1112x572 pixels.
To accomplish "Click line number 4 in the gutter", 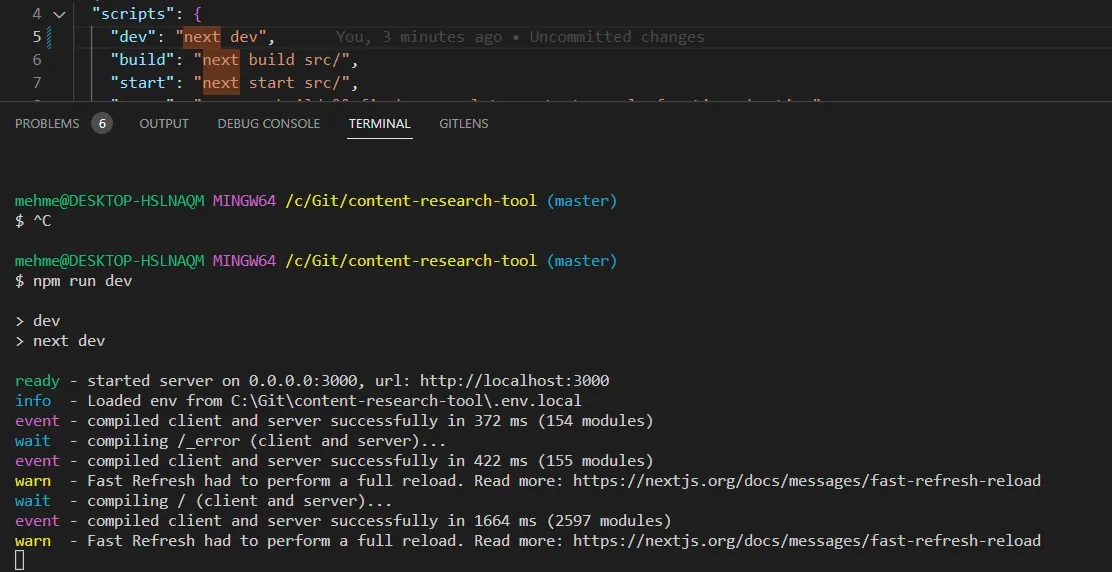I will pos(37,15).
